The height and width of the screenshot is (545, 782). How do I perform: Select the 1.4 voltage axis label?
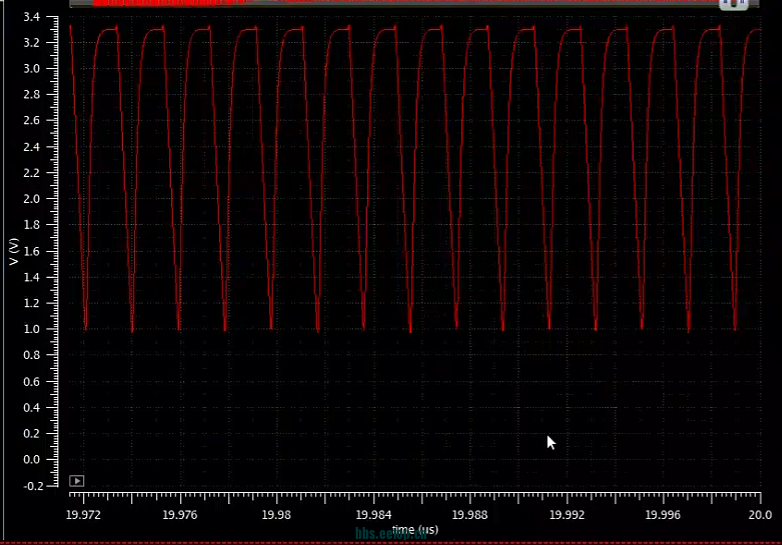[31, 277]
